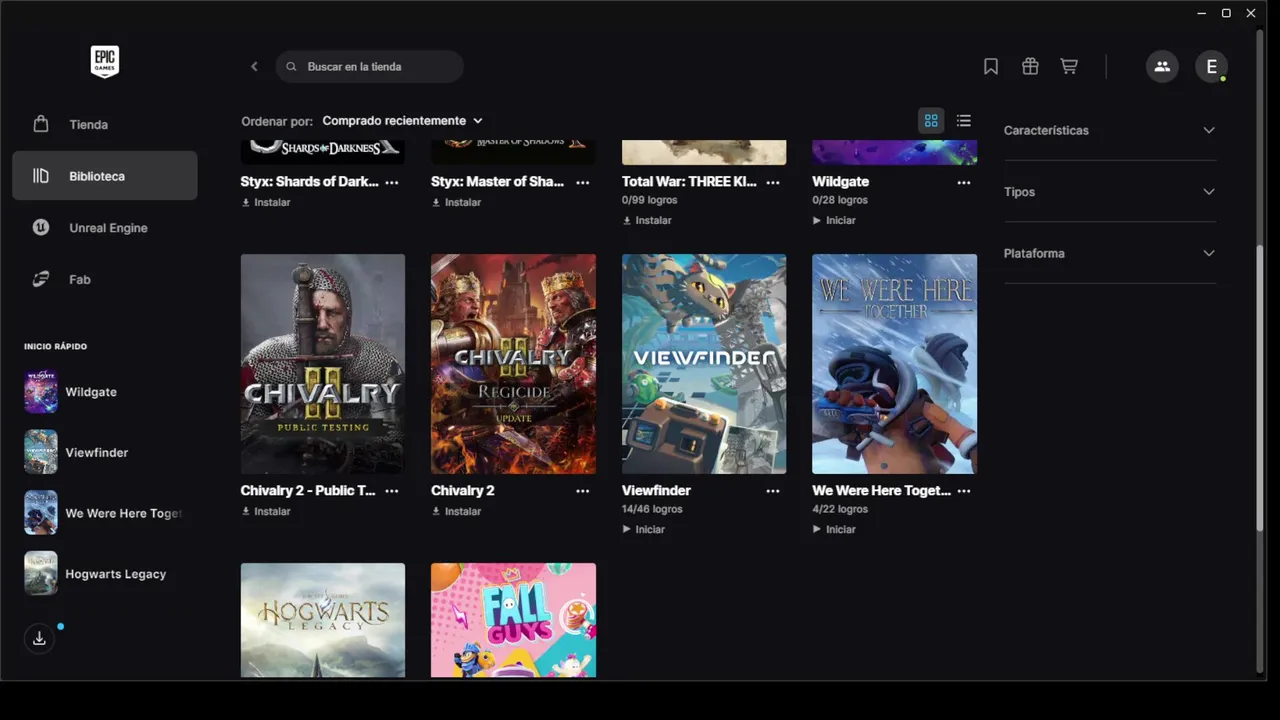Open We Were Here Together from quick launch
Viewport: 1280px width, 720px height.
[x=105, y=513]
